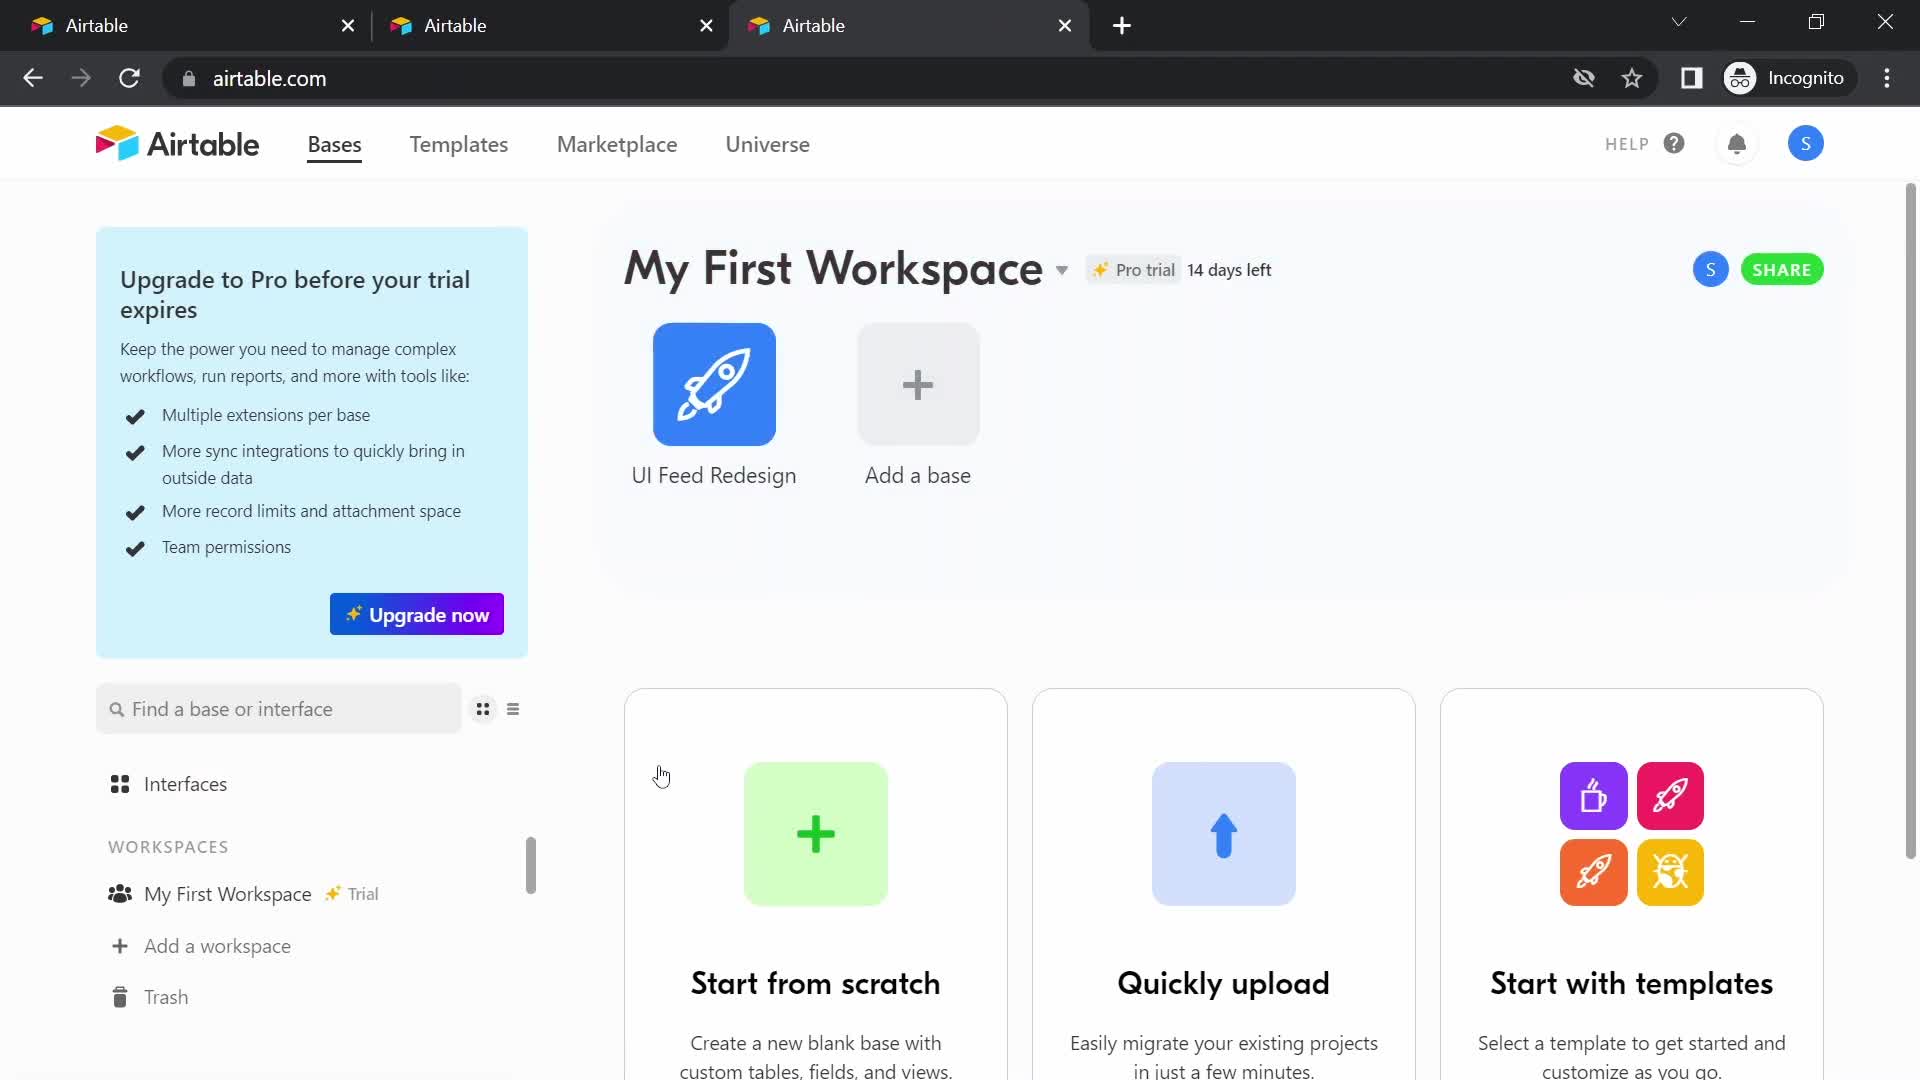
Task: Expand the My First Workspace dropdown
Action: click(x=1062, y=268)
